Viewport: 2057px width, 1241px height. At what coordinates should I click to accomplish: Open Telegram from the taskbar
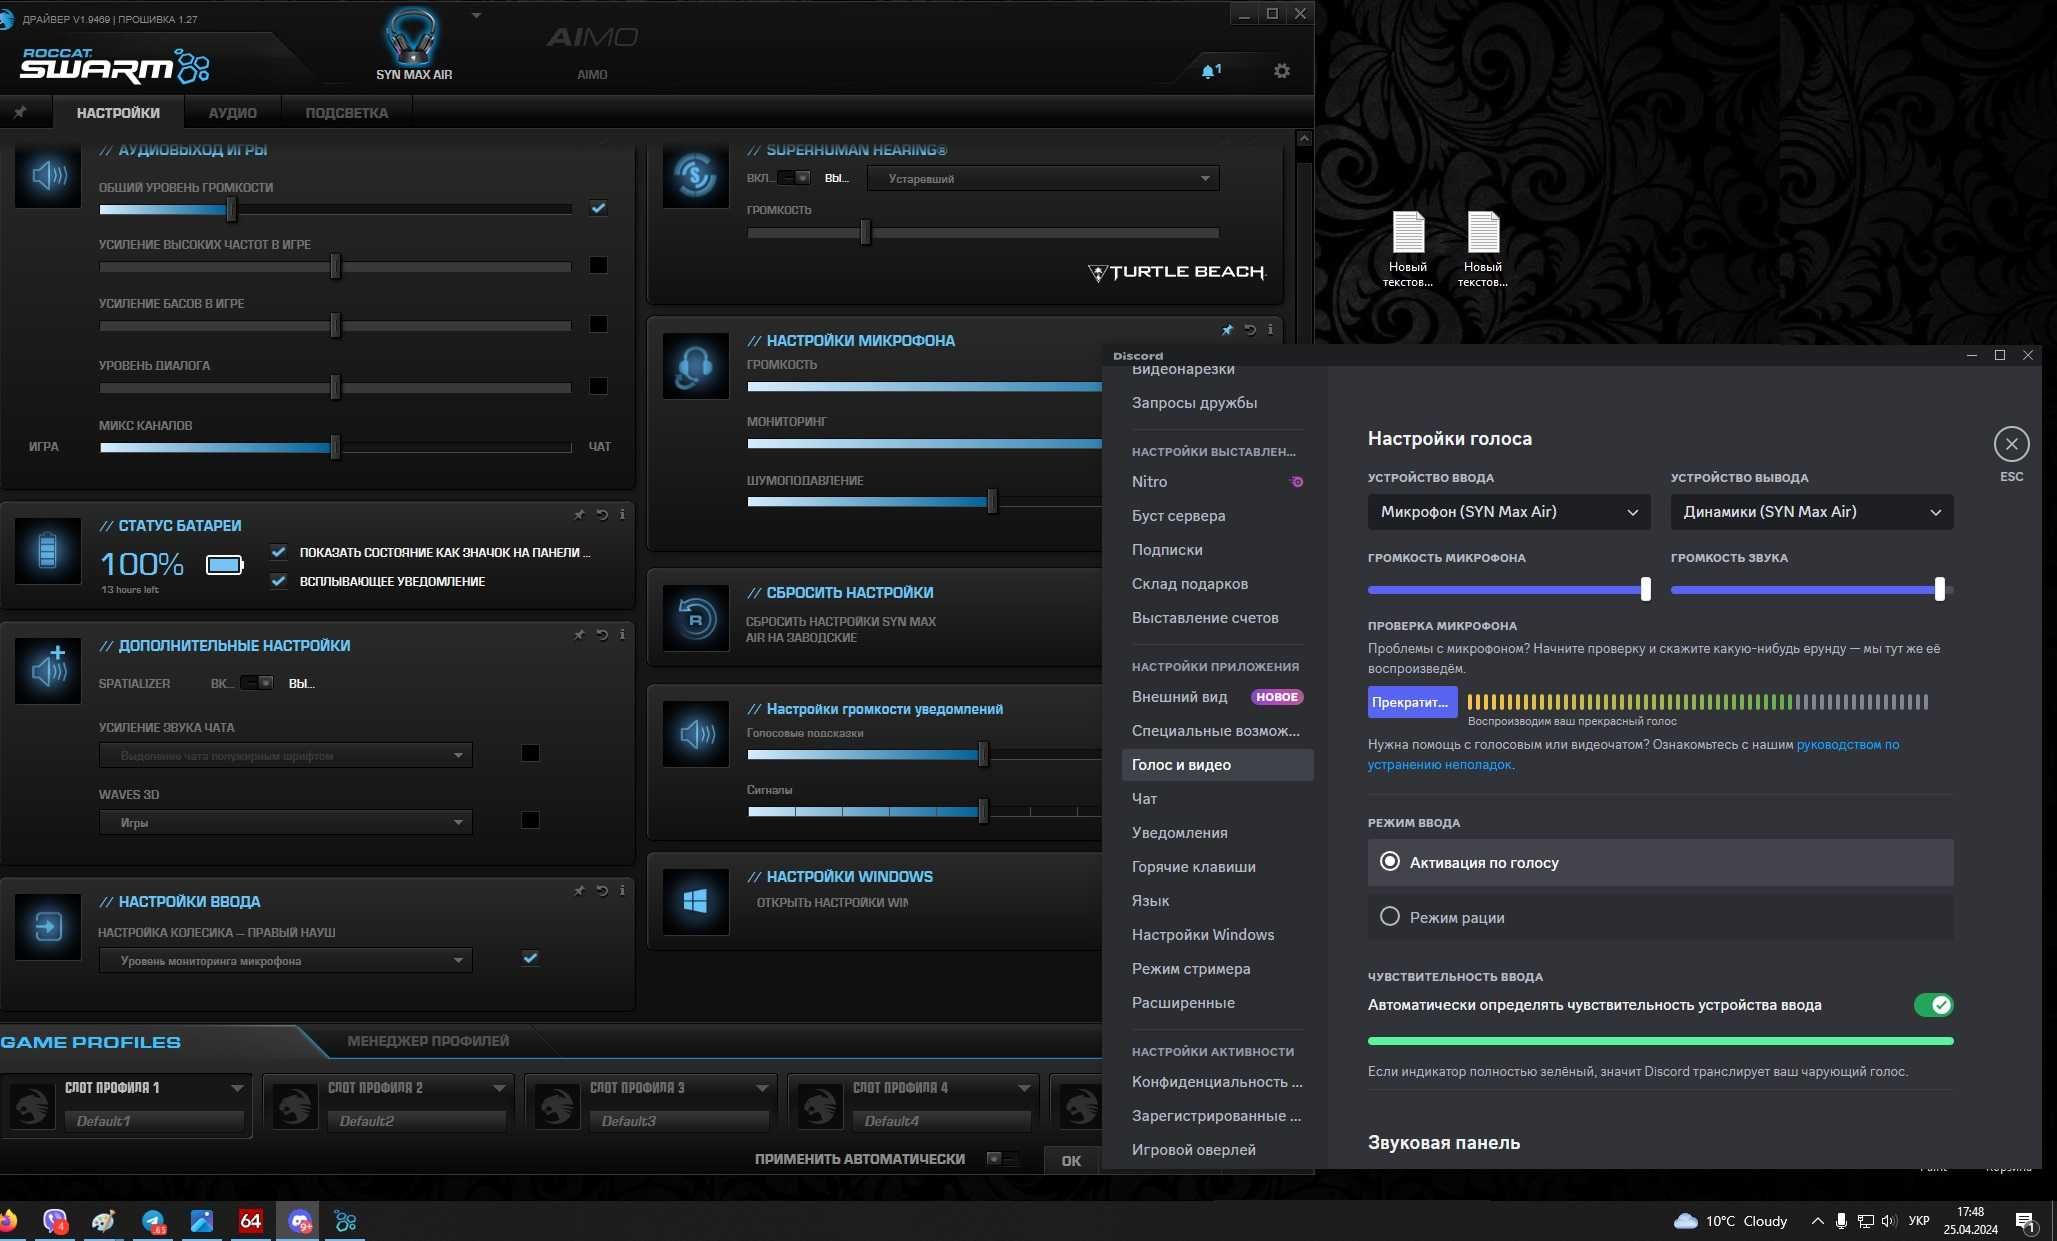pyautogui.click(x=153, y=1221)
